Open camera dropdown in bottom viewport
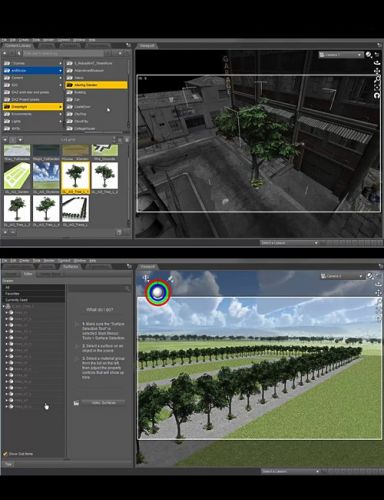Screen dimensions: 384x500 pos(342,276)
